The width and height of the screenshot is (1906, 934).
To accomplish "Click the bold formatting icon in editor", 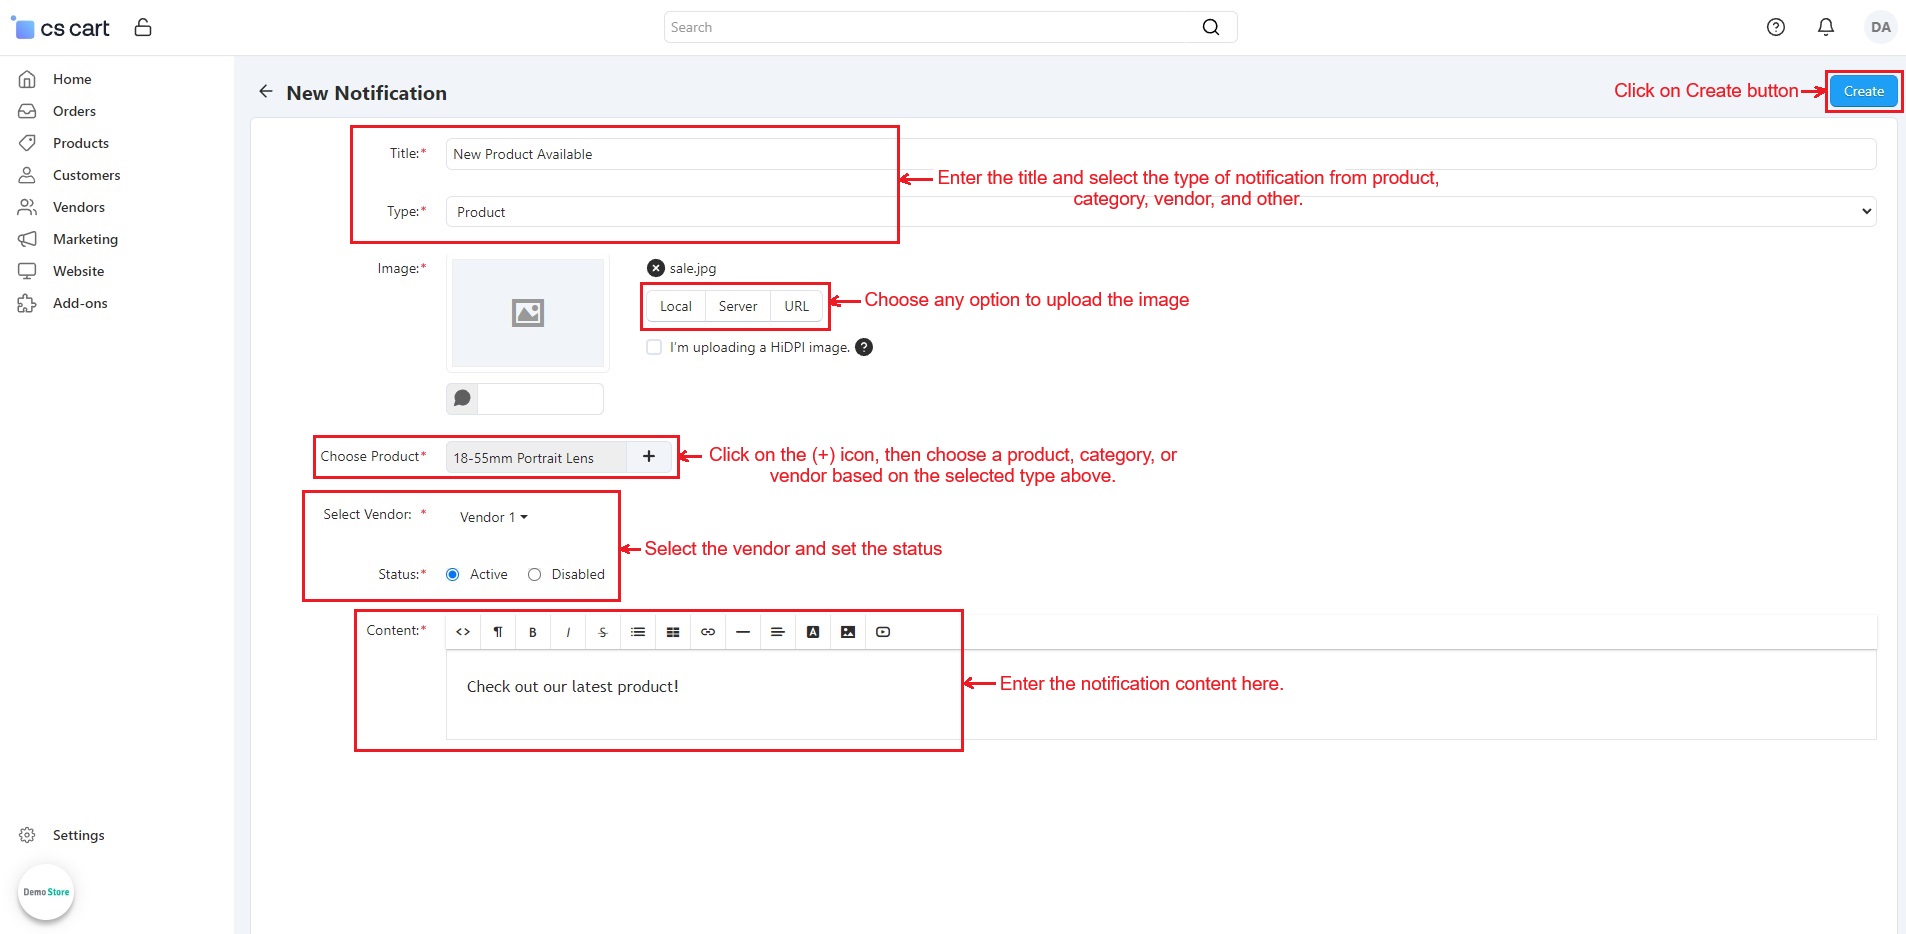I will [x=533, y=632].
